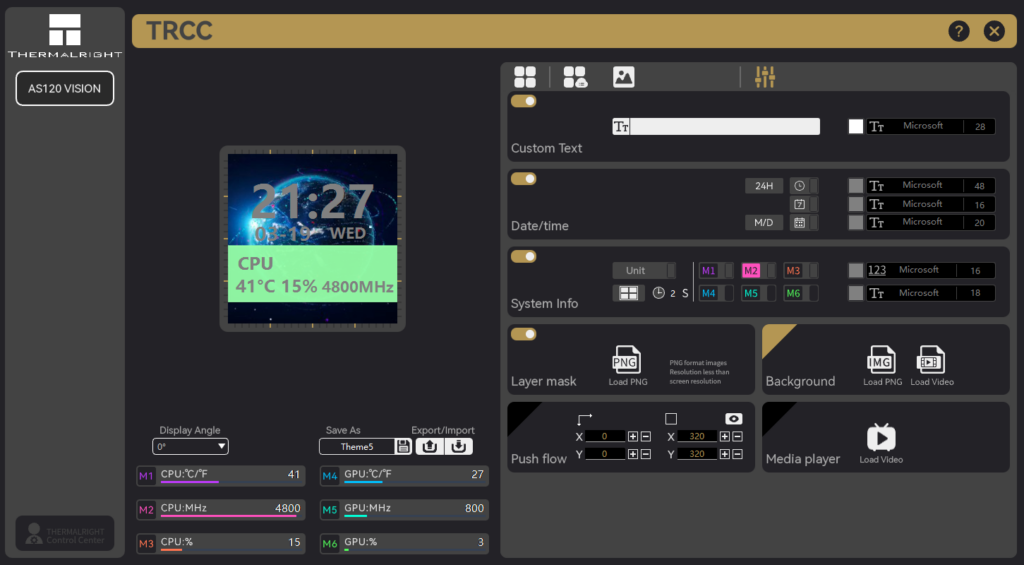Click the import theme icon

pyautogui.click(x=459, y=447)
